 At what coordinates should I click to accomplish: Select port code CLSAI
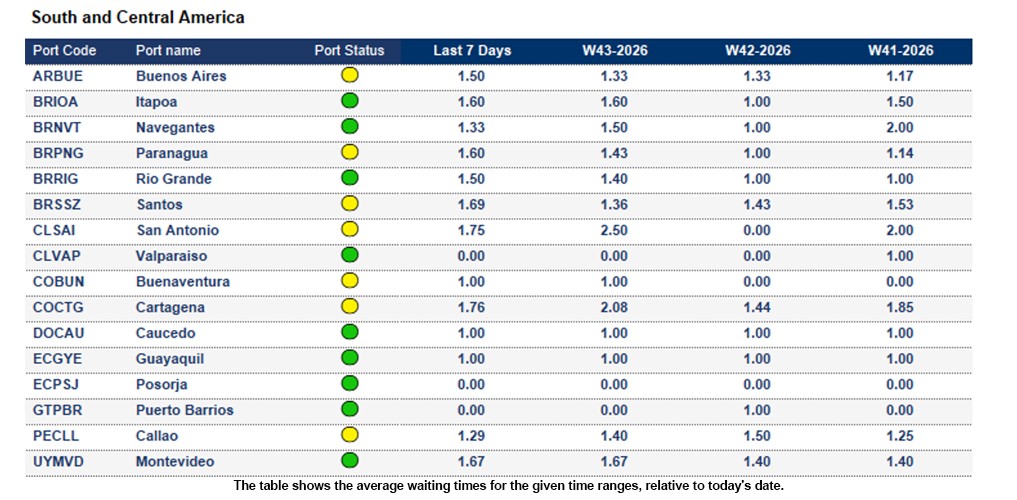coord(55,230)
